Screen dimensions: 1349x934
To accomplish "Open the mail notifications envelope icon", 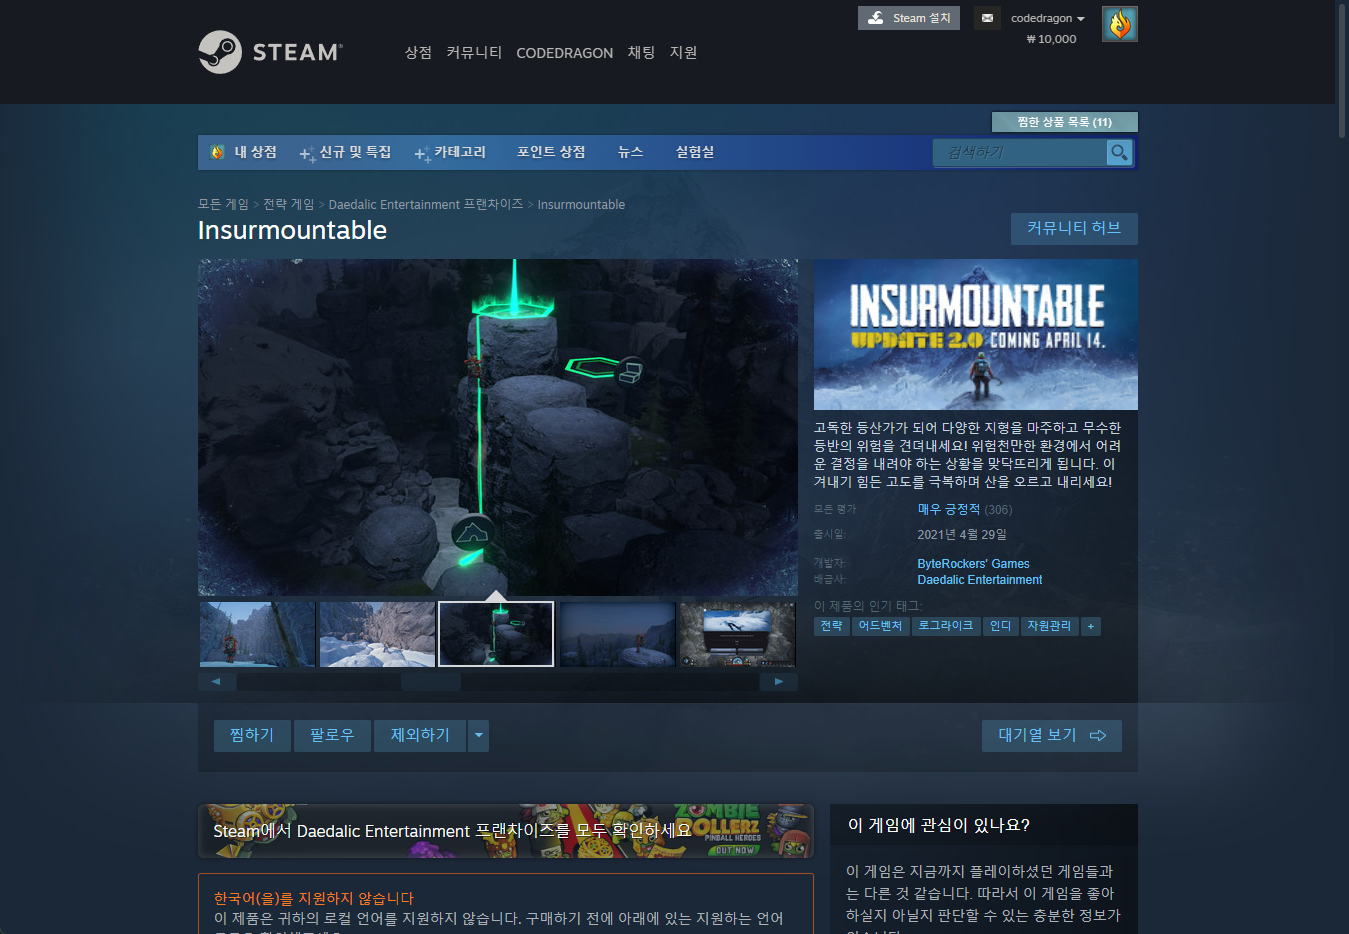I will pos(987,18).
